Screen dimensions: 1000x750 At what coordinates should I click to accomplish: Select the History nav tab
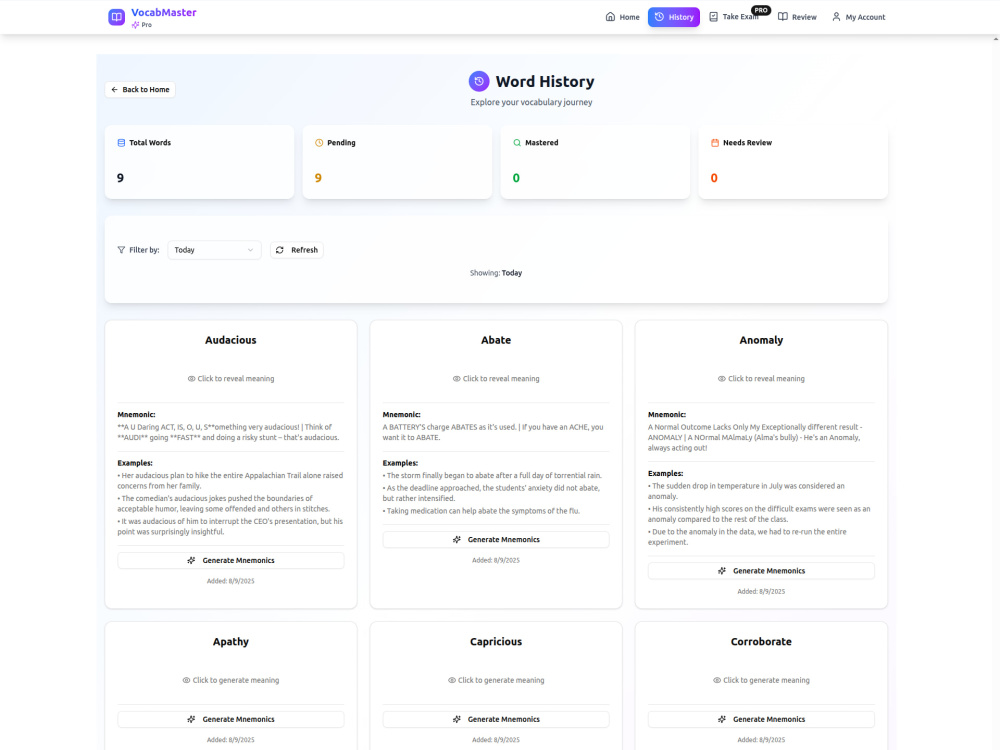[673, 17]
